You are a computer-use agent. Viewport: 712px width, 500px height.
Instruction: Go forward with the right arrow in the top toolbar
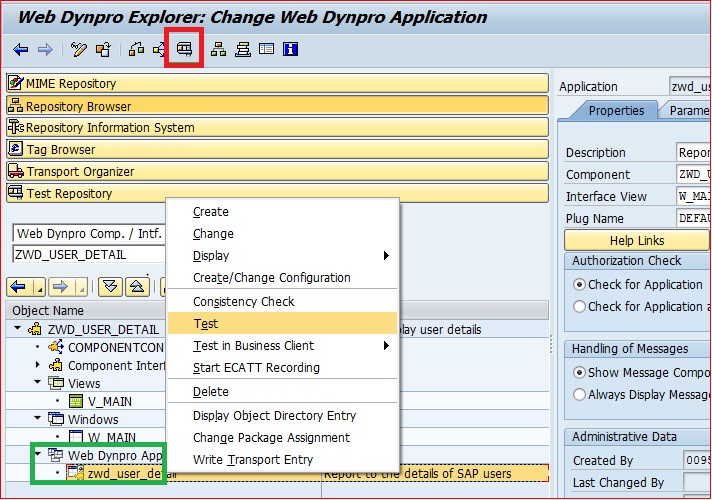(x=45, y=49)
